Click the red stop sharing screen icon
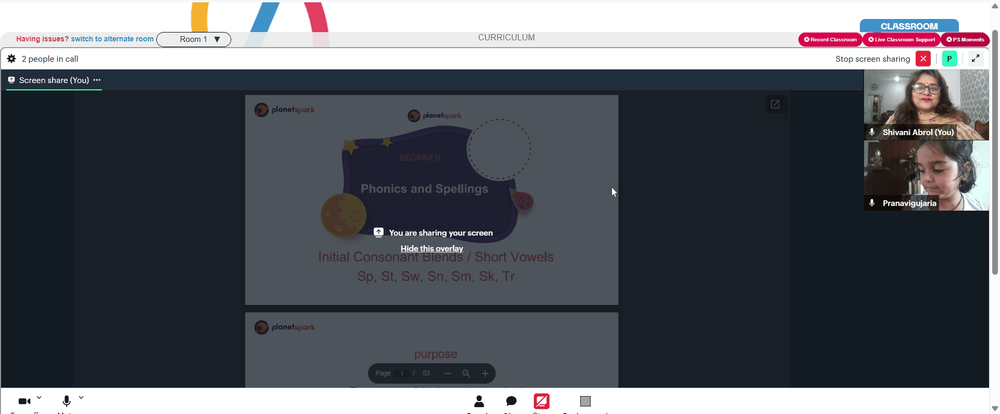The height and width of the screenshot is (414, 1000). (x=541, y=401)
